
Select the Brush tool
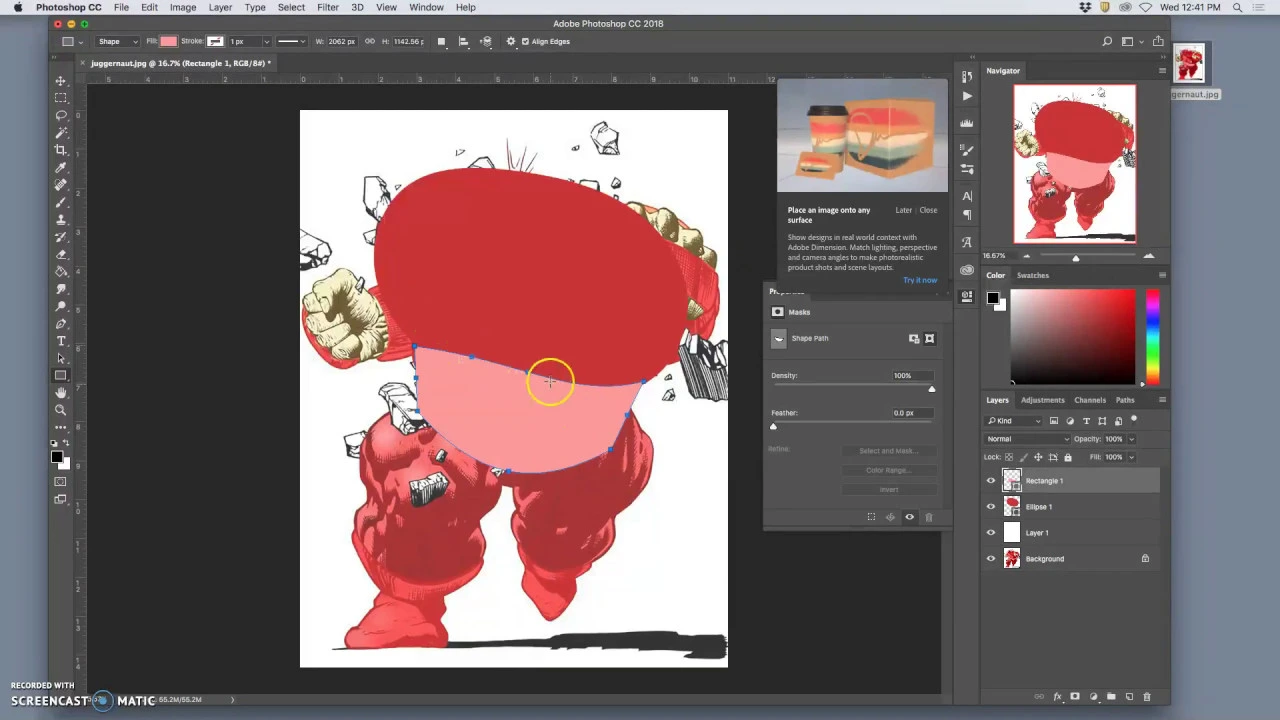tap(61, 202)
